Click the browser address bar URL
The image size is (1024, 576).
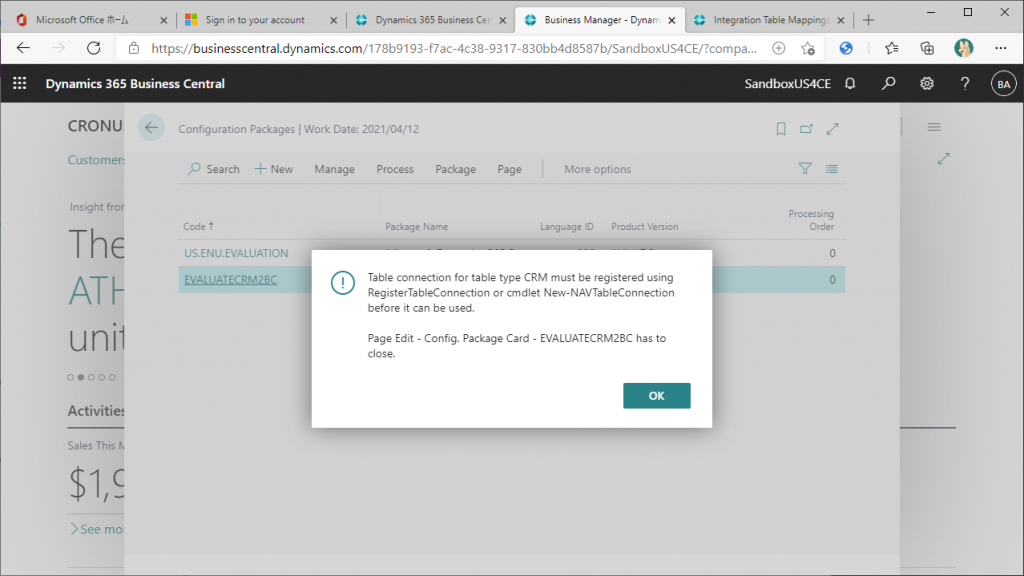click(x=454, y=48)
